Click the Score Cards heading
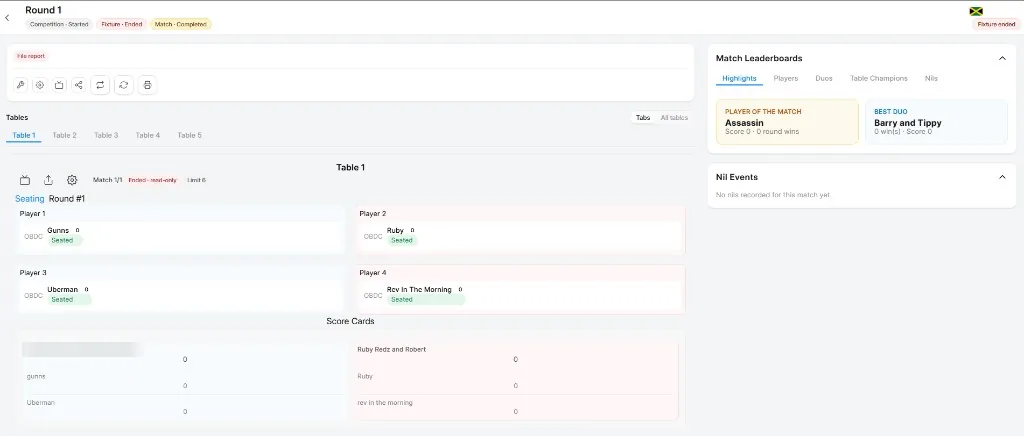Screen dimensions: 1024x436 coord(350,321)
